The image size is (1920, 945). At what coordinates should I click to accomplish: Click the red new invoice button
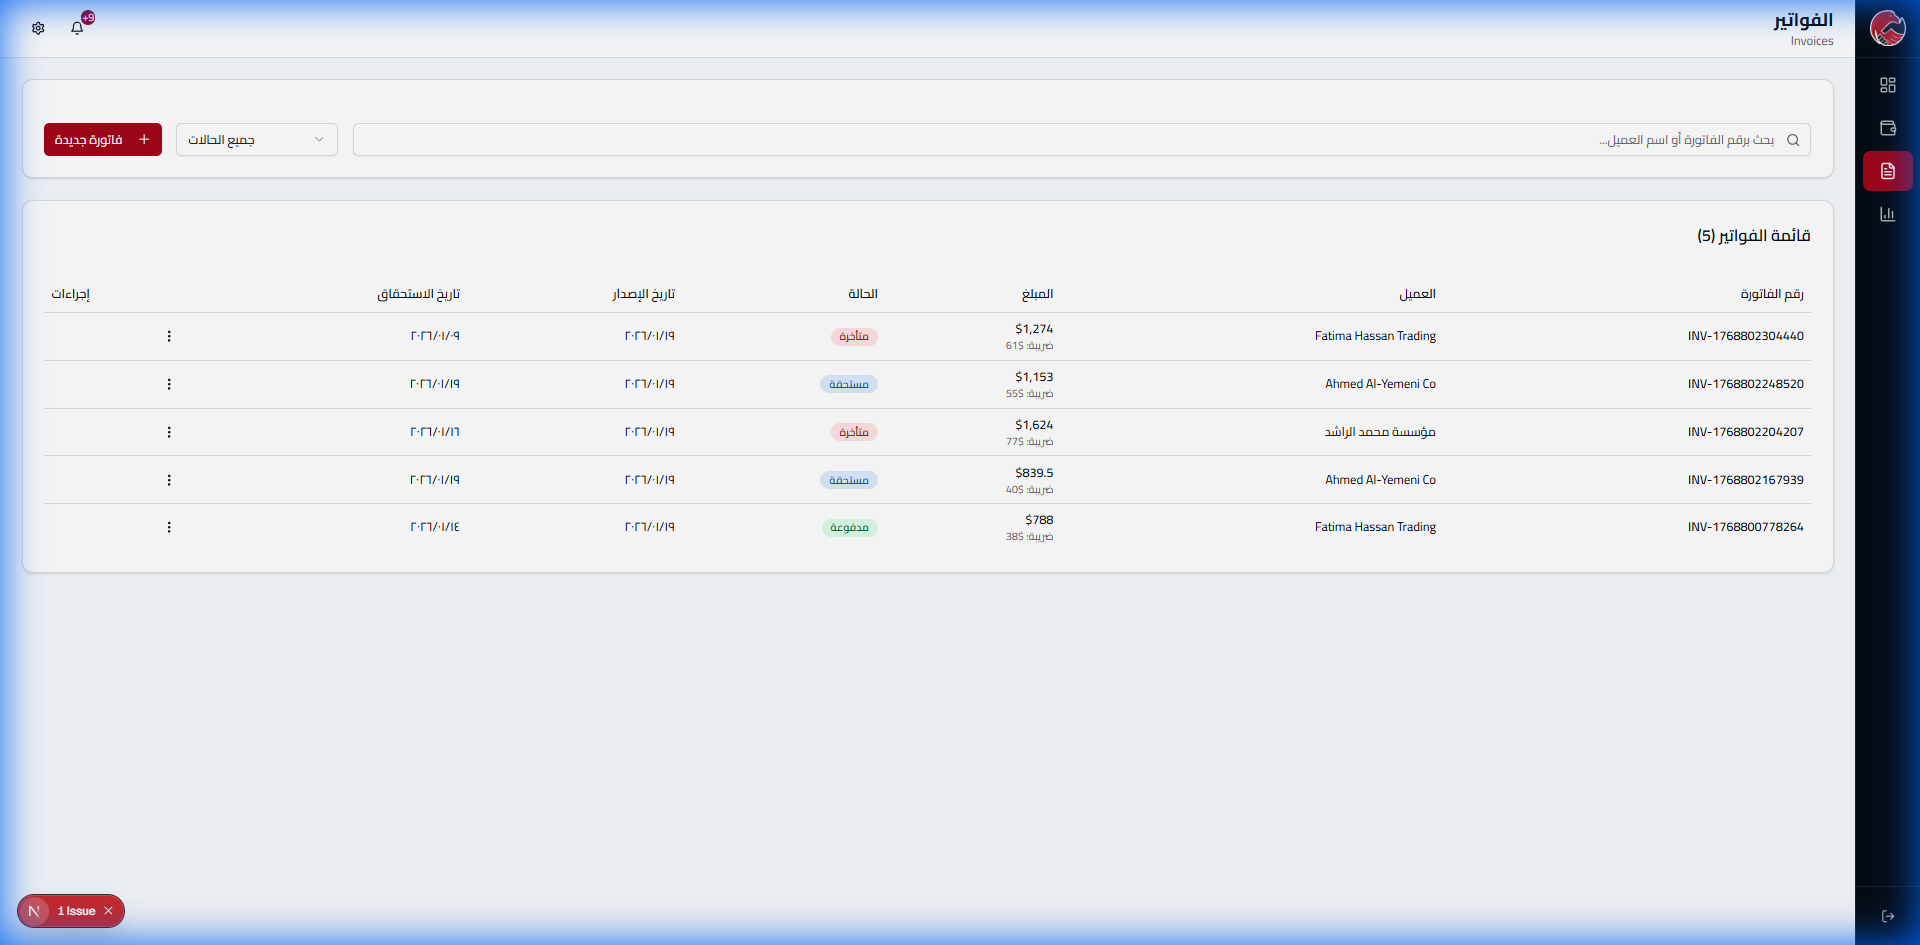click(x=102, y=140)
